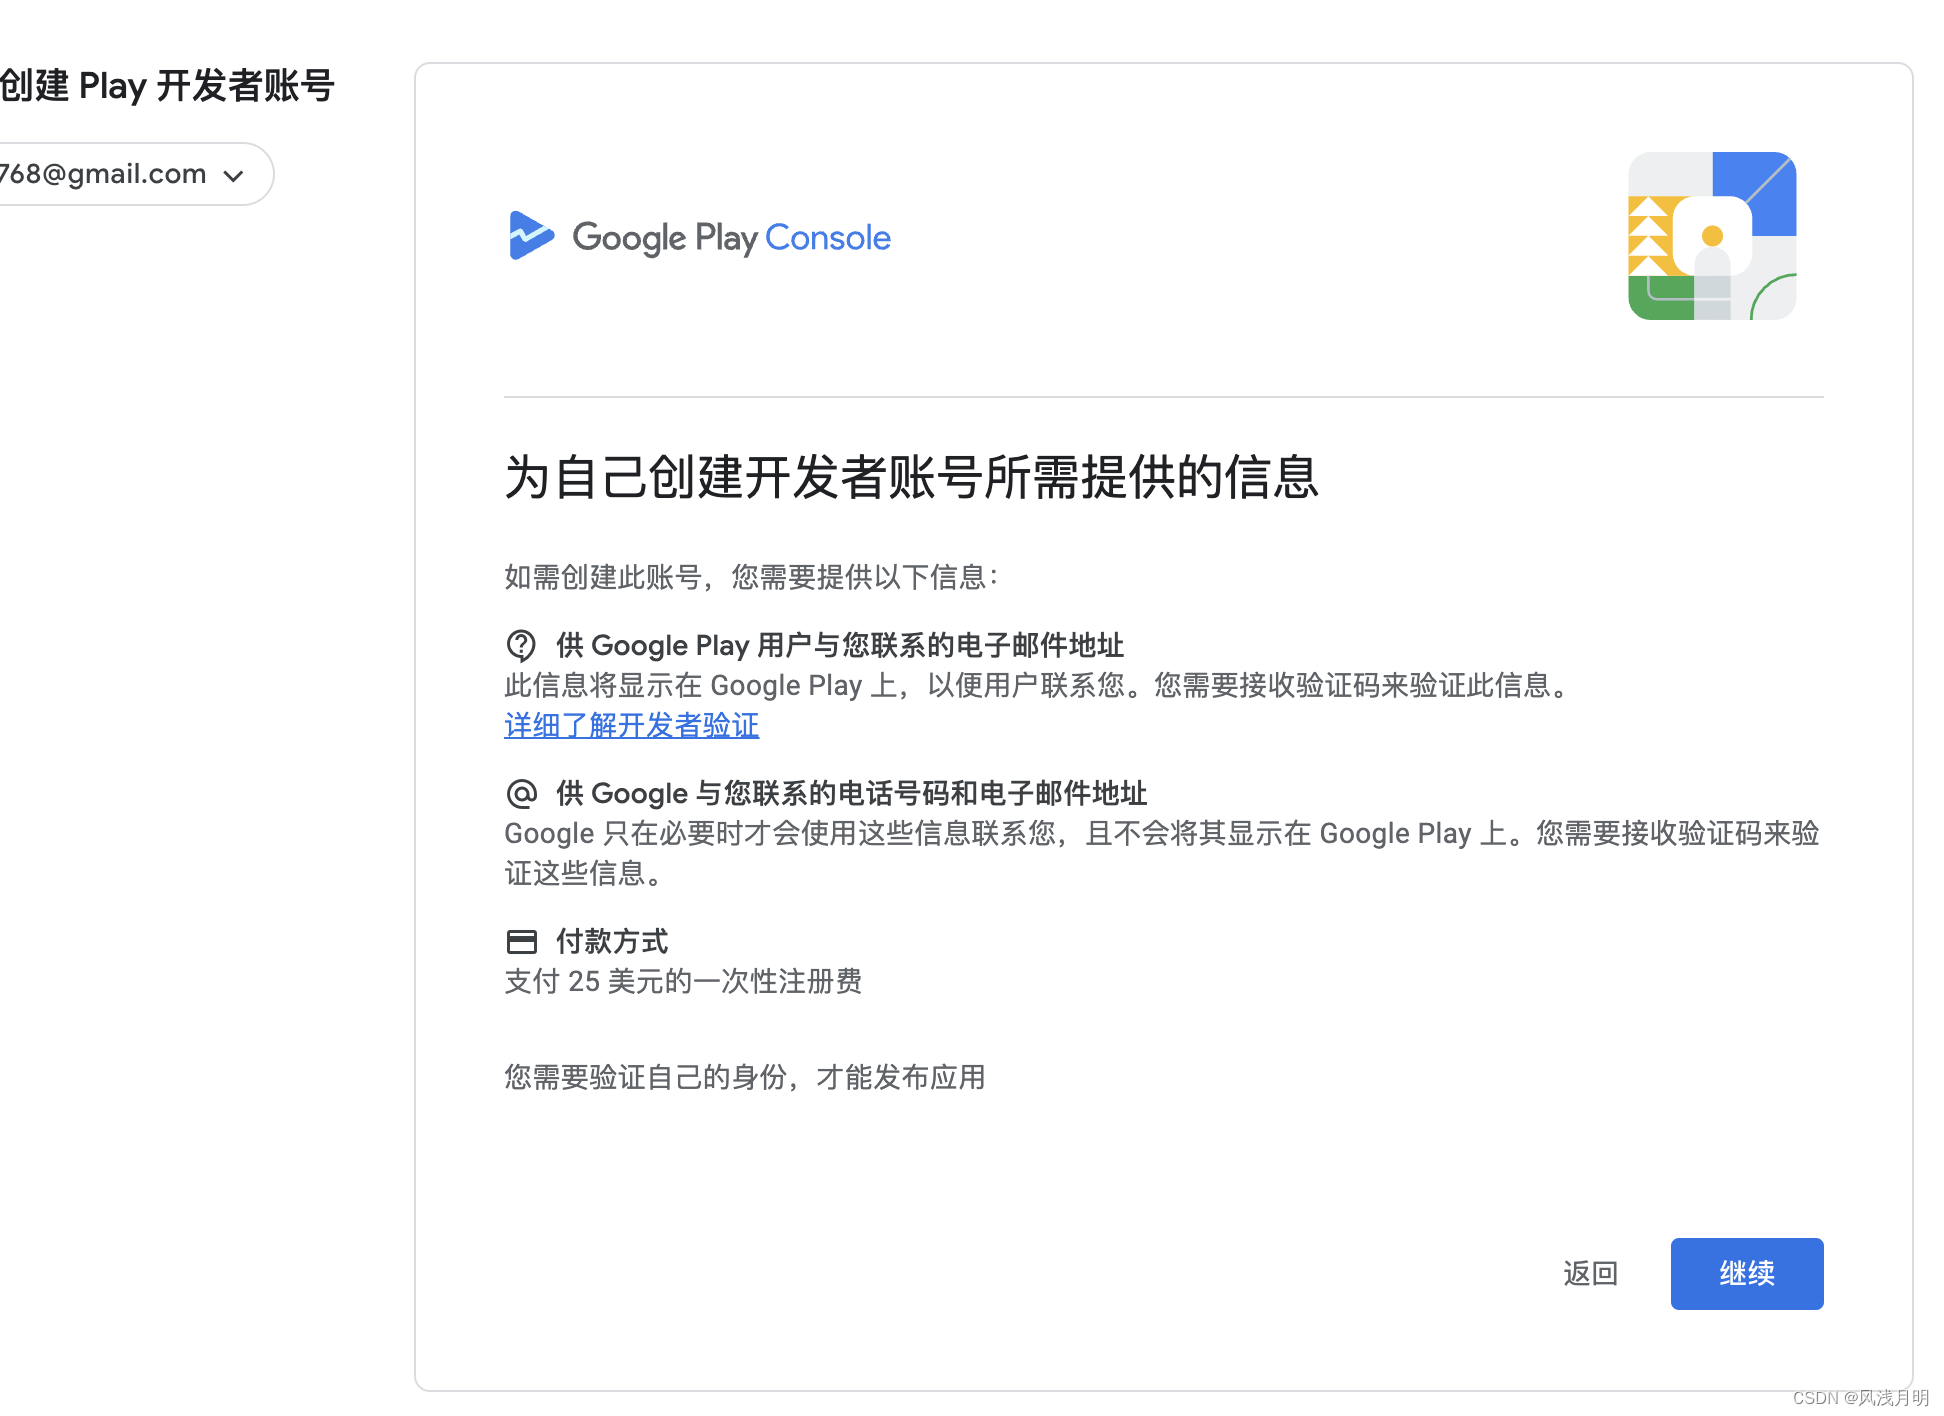This screenshot has height=1416, width=1944.
Task: Click heading 为自己创建开发者账号所需提供的信息
Action: 911,476
